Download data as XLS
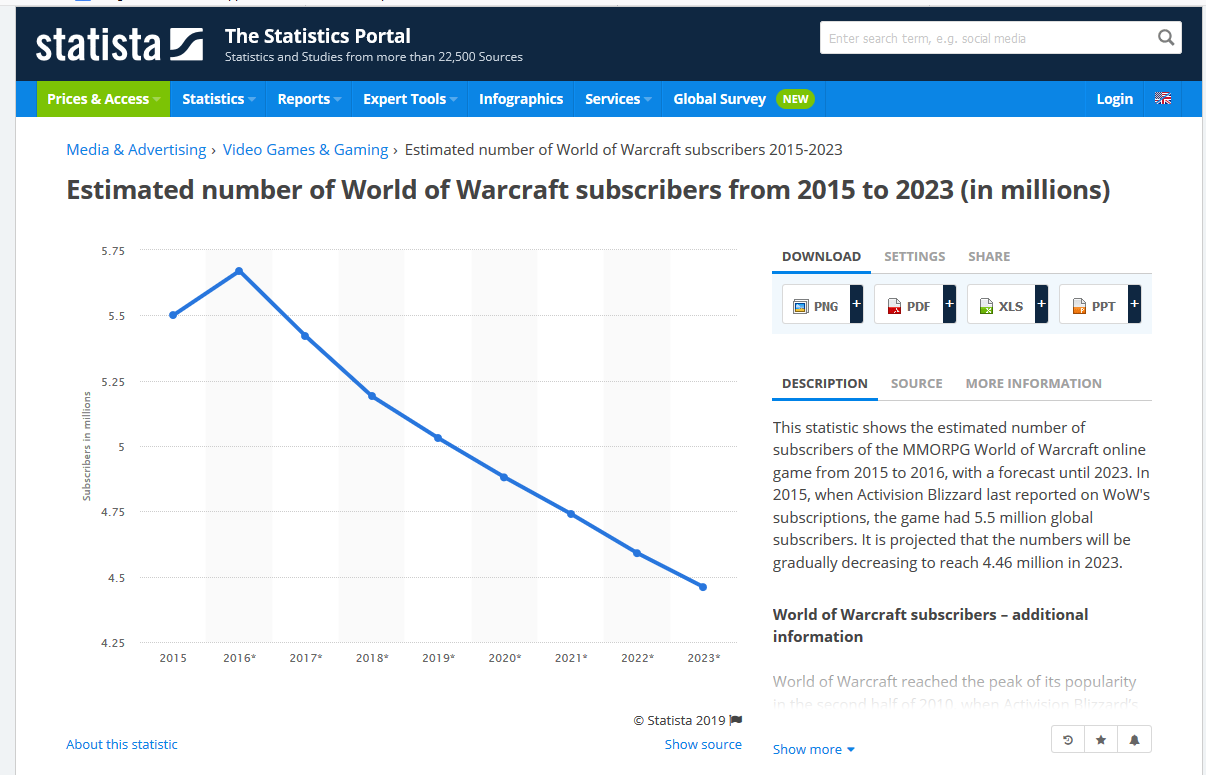Screen dimensions: 1206x775 (1001, 305)
